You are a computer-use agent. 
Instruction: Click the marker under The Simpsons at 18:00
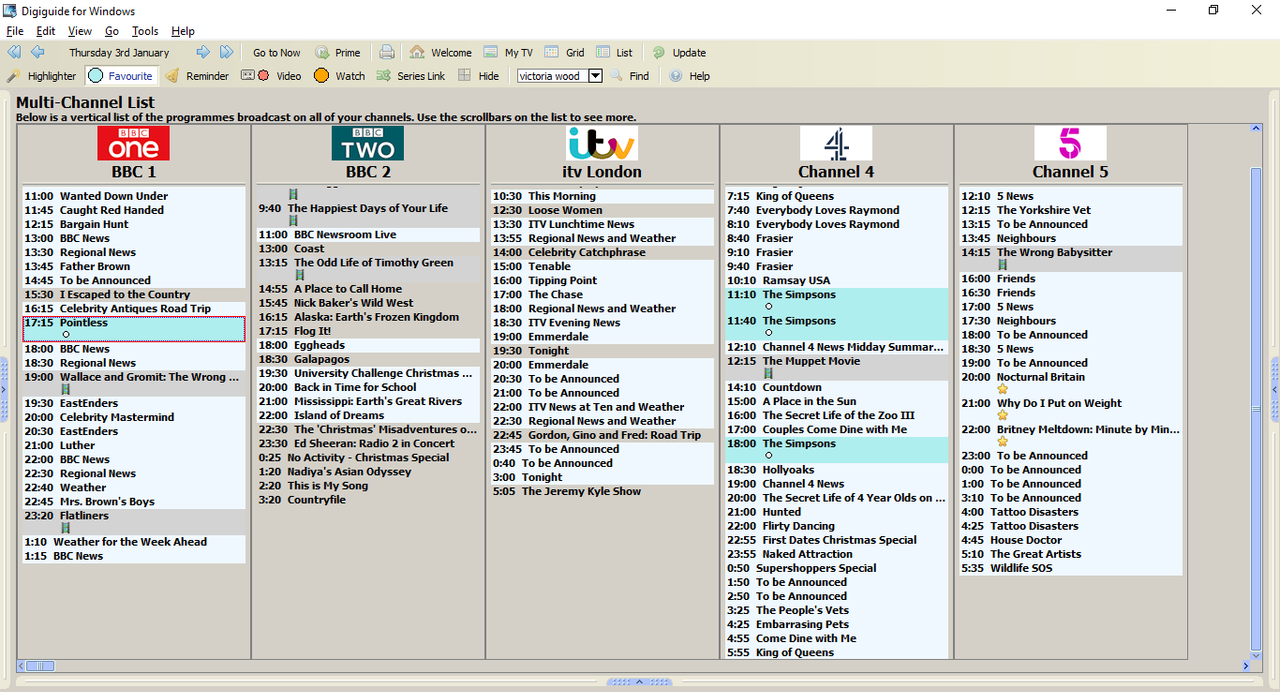[x=769, y=456]
